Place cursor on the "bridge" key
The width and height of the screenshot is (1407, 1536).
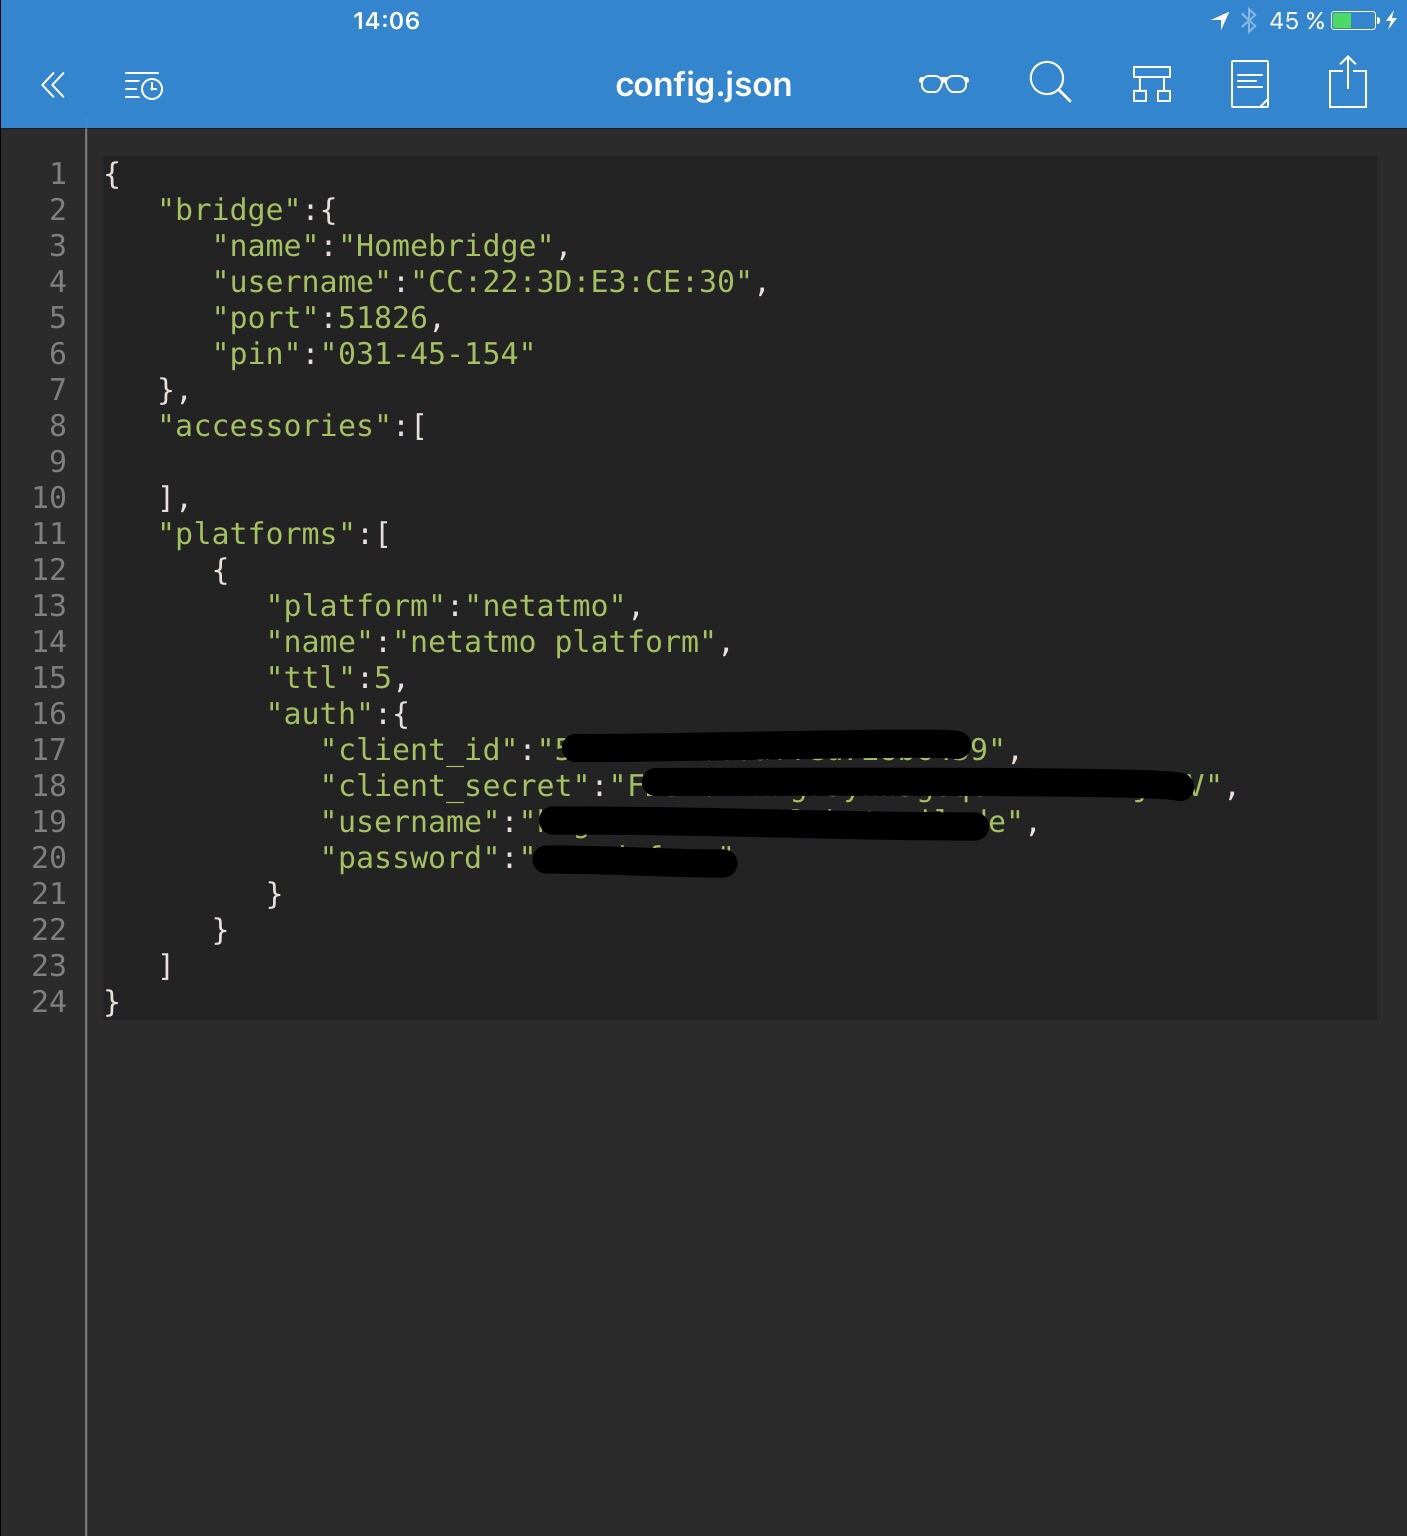click(229, 210)
